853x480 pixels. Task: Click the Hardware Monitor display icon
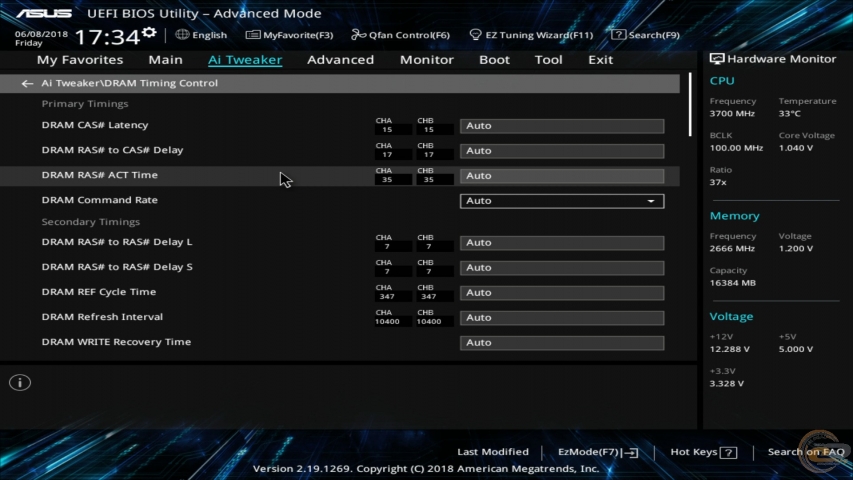(716, 59)
